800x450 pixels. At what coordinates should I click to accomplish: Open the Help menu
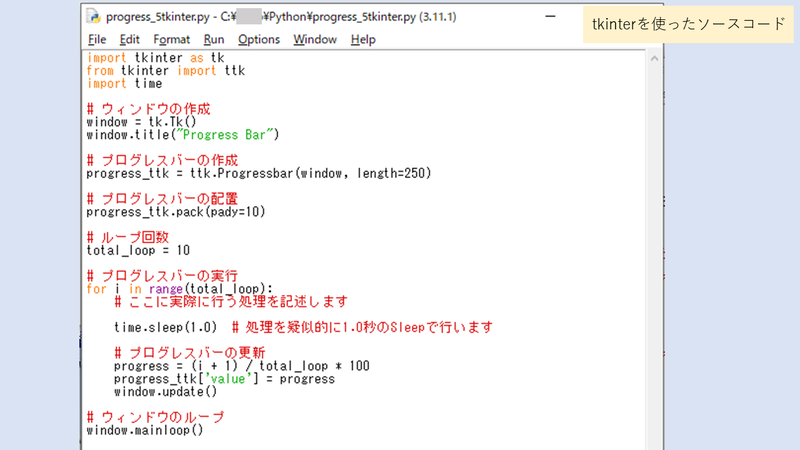363,39
